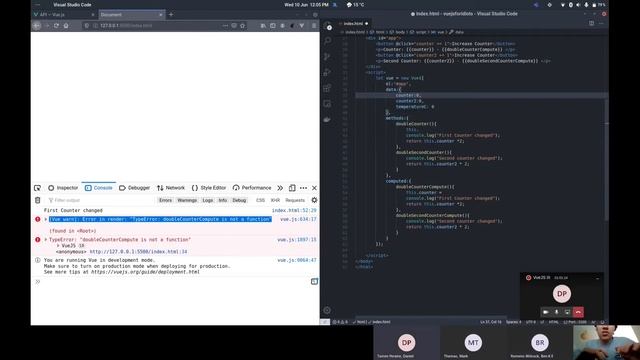Viewport: 640px width, 360px height.
Task: Toggle the Info console filter
Action: click(222, 200)
